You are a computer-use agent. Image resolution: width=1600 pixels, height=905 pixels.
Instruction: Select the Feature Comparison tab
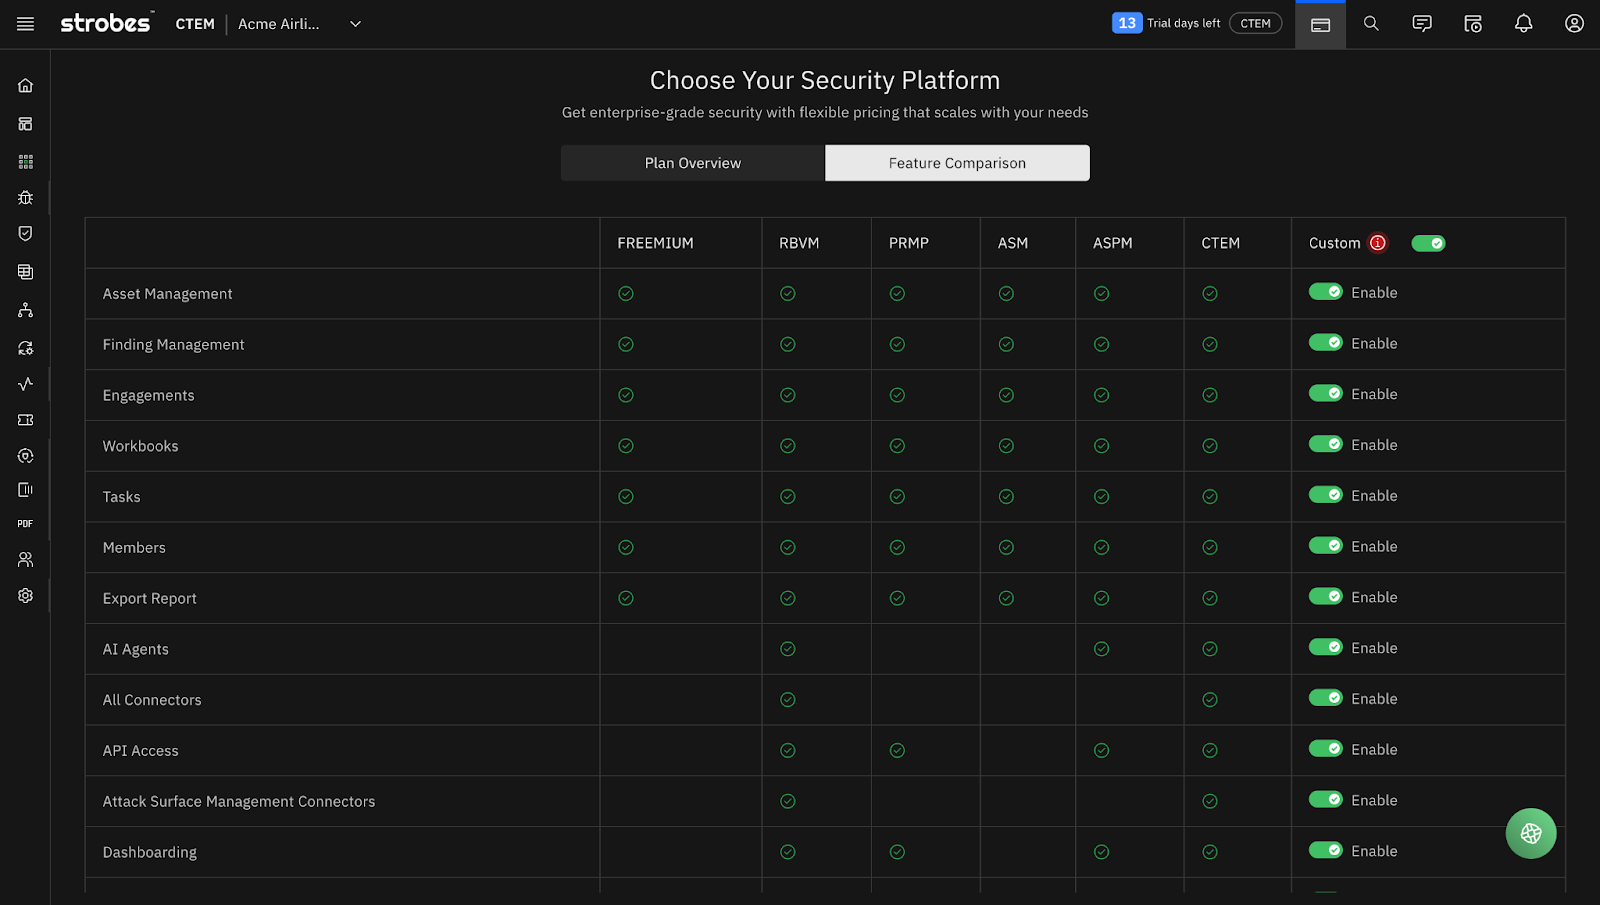pyautogui.click(x=956, y=162)
